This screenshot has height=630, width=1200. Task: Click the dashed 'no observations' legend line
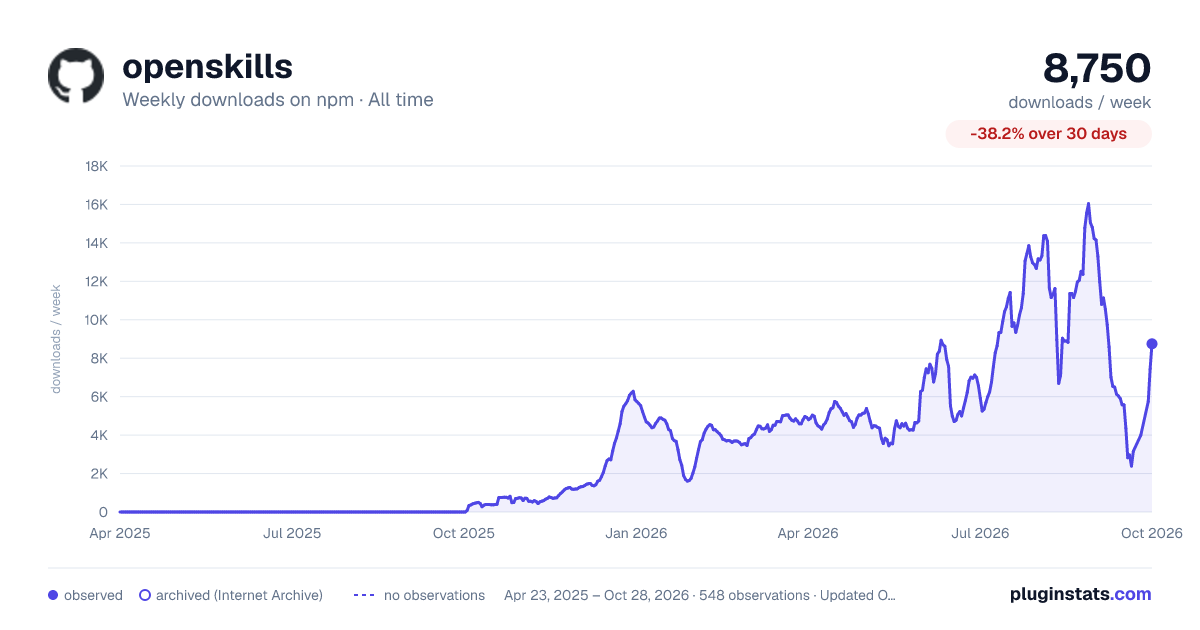click(364, 595)
